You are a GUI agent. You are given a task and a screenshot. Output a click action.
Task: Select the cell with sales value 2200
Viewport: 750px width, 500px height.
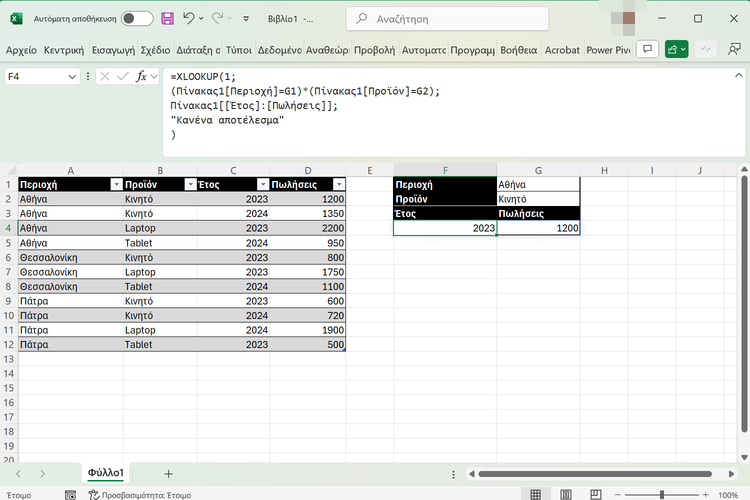308,228
